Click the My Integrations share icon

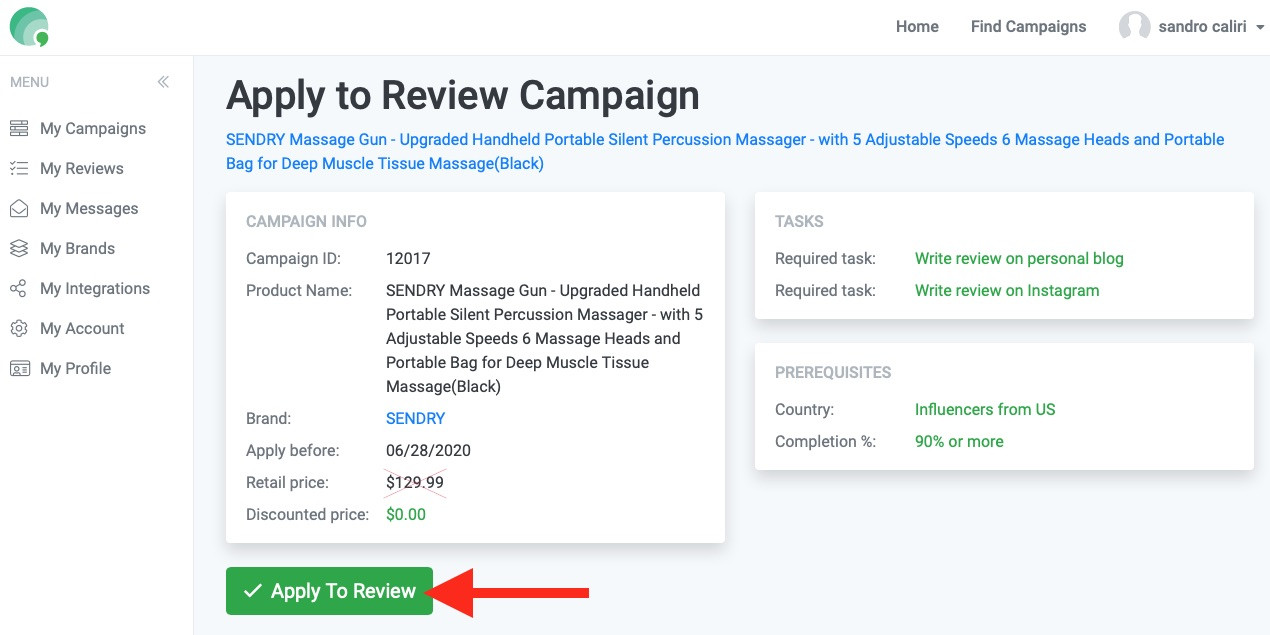tap(19, 288)
